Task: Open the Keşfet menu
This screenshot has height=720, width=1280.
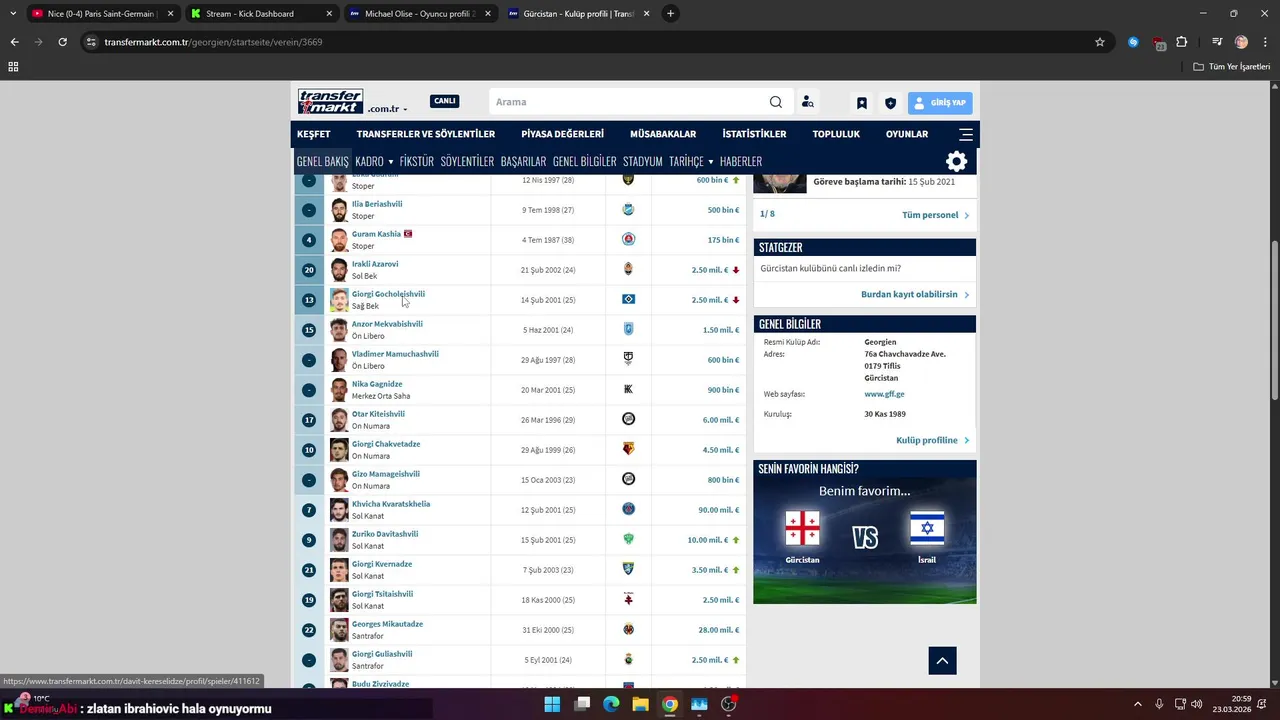Action: [x=313, y=134]
